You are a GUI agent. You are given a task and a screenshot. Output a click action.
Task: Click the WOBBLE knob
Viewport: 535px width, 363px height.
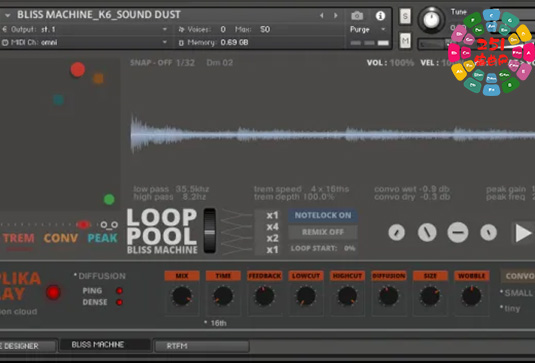(472, 296)
